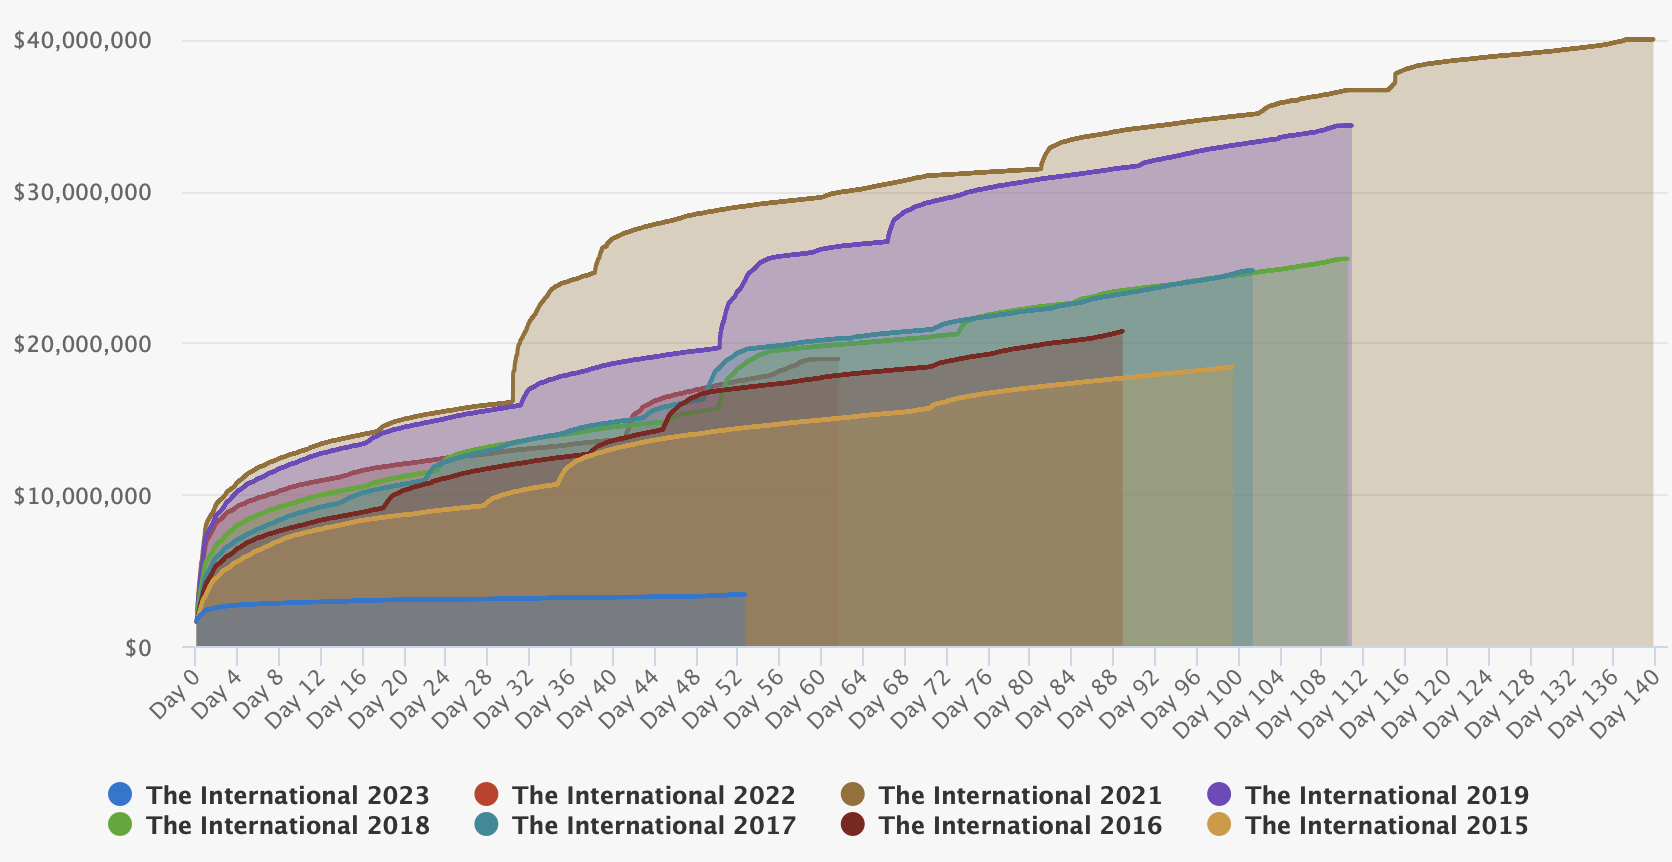Click the red dot for International 2022
This screenshot has width=1672, height=862.
pos(486,795)
